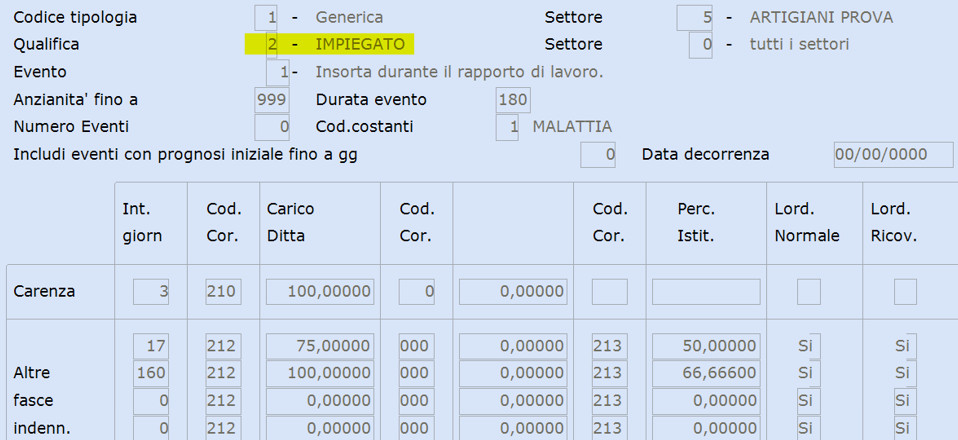Click the 000 code in the 17-day row
Image resolution: width=958 pixels, height=440 pixels.
pos(417,346)
